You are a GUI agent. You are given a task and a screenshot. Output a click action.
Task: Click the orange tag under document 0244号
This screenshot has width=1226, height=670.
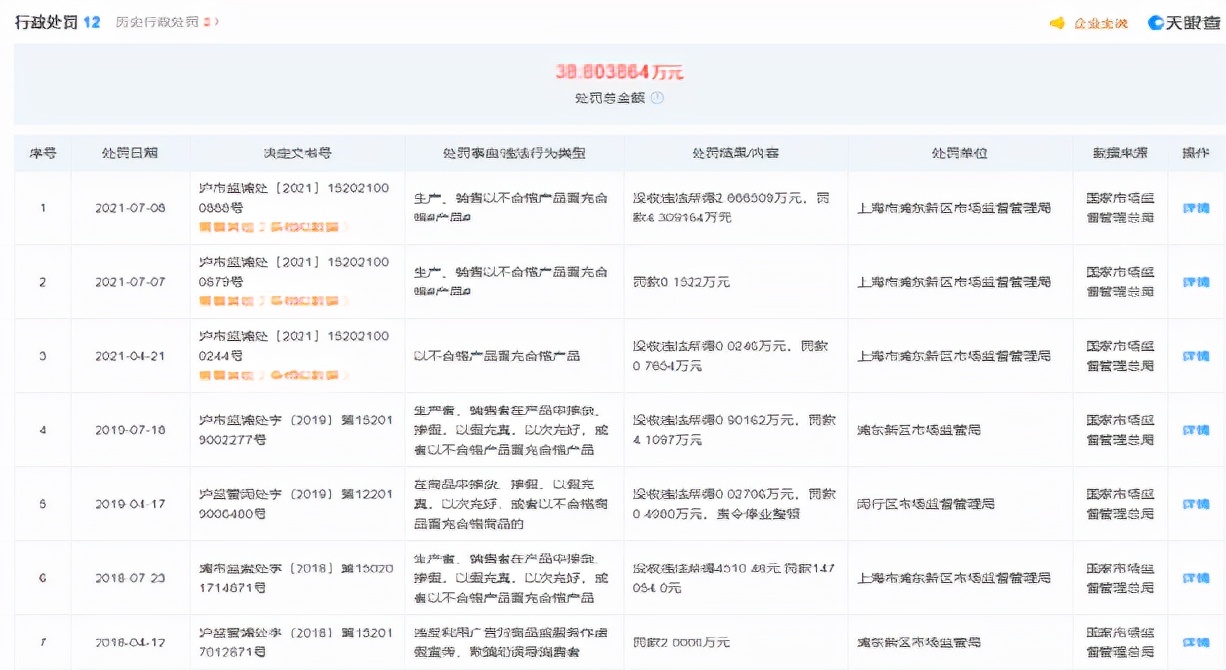point(270,376)
